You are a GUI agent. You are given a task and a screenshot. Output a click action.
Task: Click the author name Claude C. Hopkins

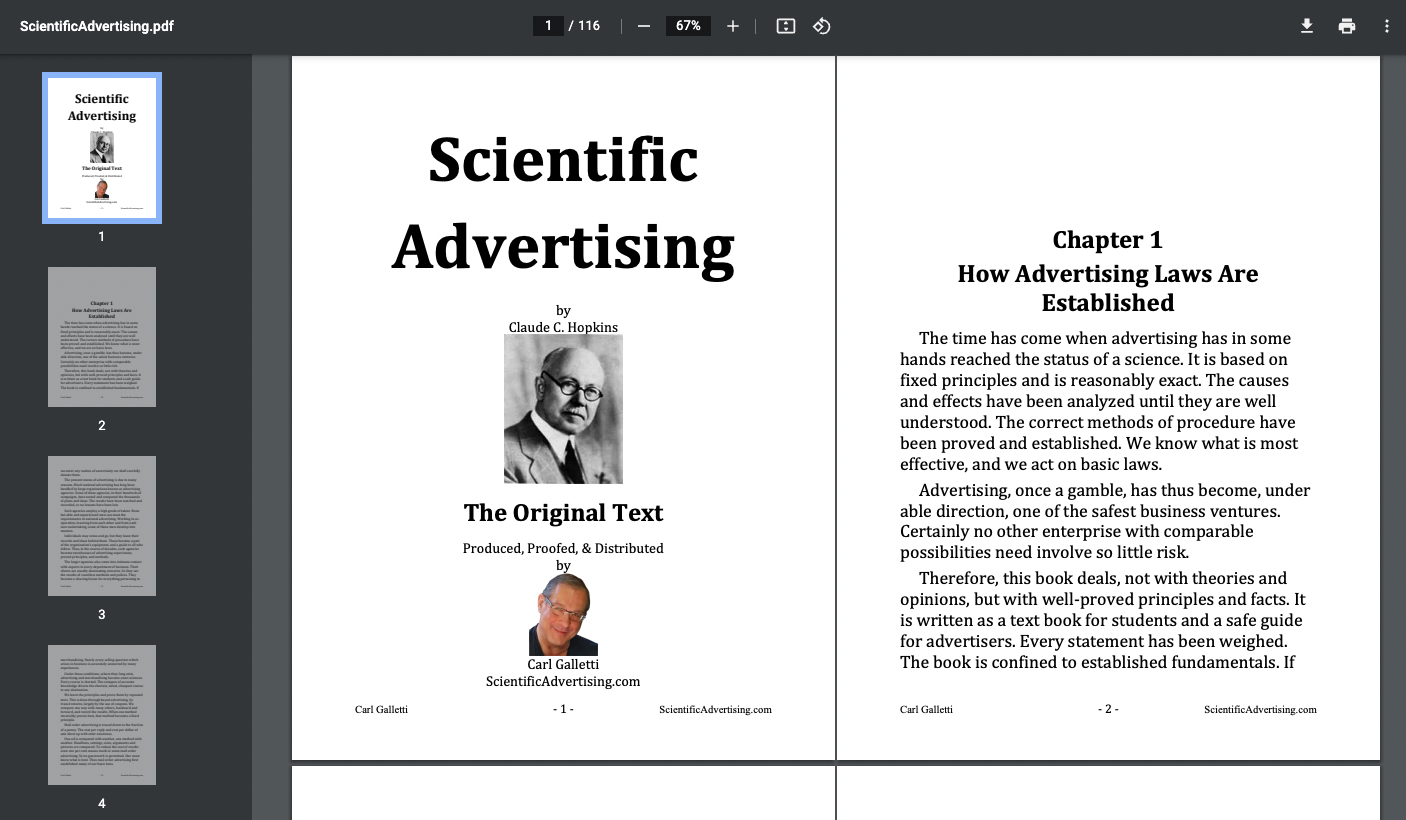pyautogui.click(x=563, y=327)
